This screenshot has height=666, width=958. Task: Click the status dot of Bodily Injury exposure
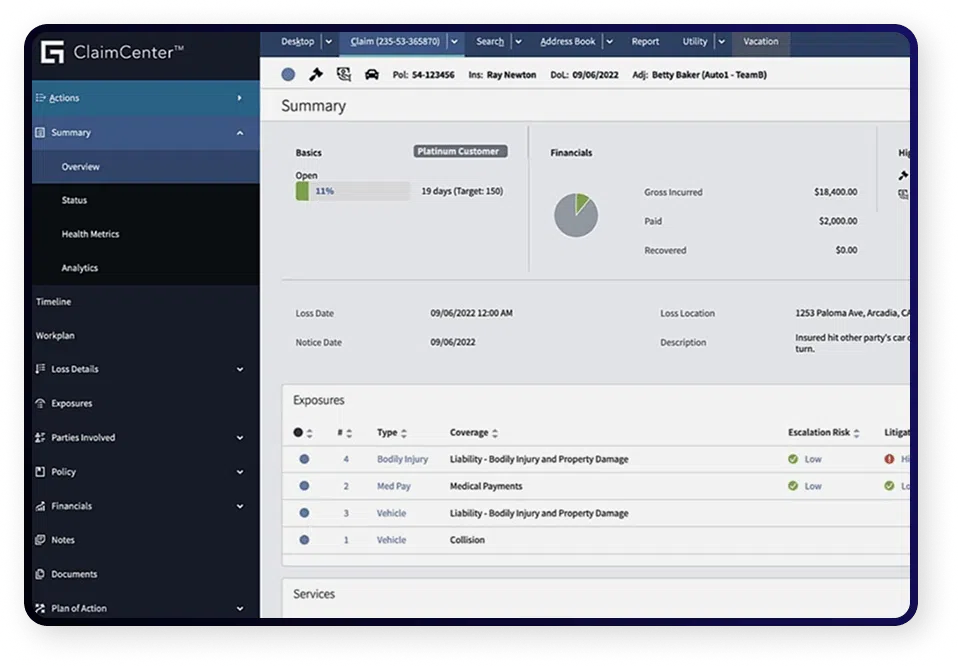tap(304, 459)
